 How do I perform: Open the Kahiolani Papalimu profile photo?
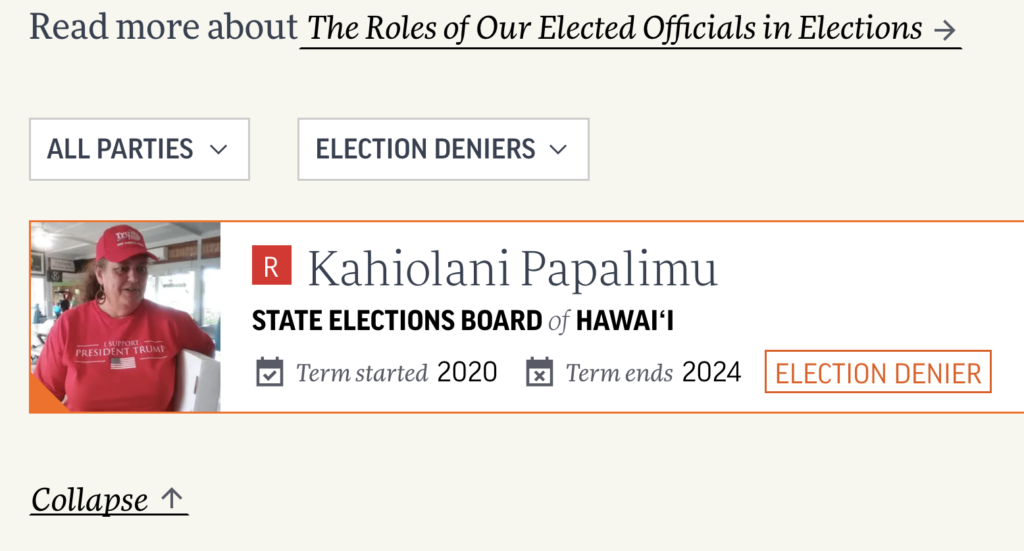[x=125, y=317]
